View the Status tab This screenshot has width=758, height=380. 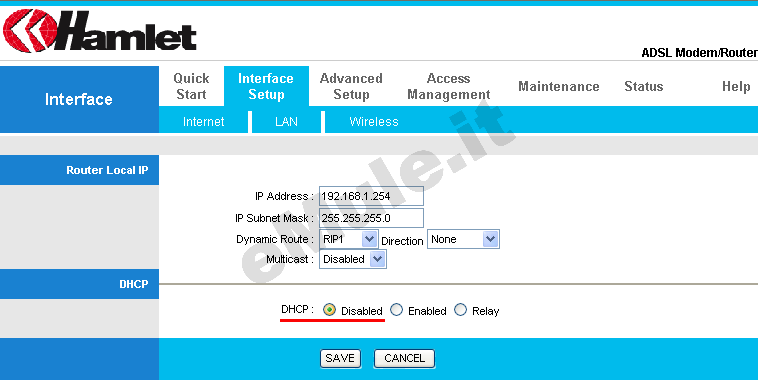click(x=643, y=87)
